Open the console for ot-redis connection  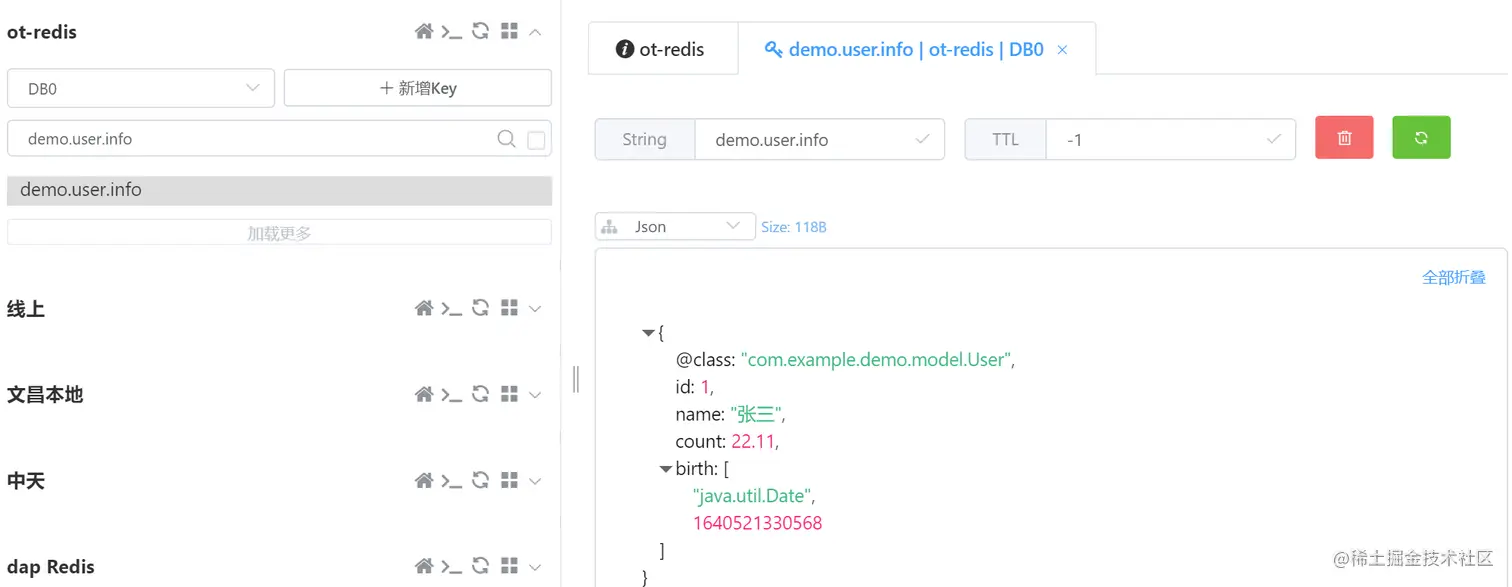(452, 32)
